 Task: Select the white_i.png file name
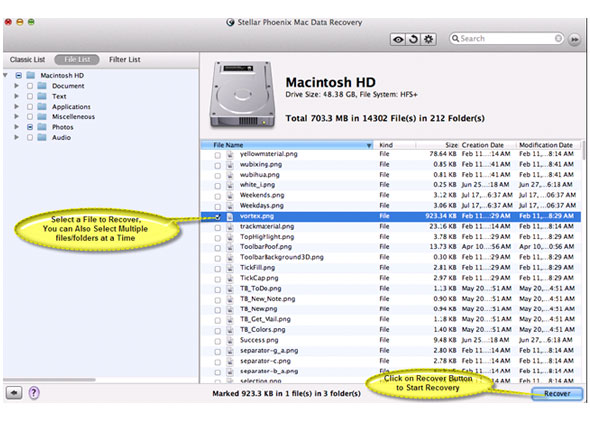[x=257, y=185]
